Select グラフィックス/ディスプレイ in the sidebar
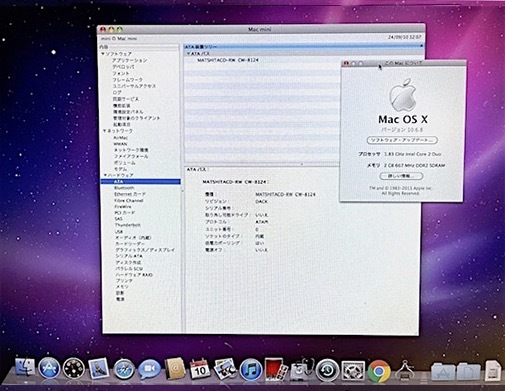The height and width of the screenshot is (391, 505). coord(145,250)
